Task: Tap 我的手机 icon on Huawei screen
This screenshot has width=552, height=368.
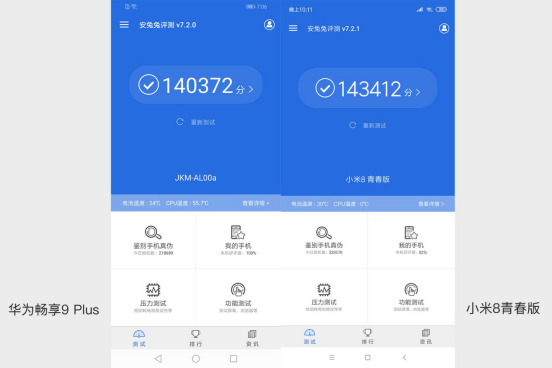Action: 238,232
